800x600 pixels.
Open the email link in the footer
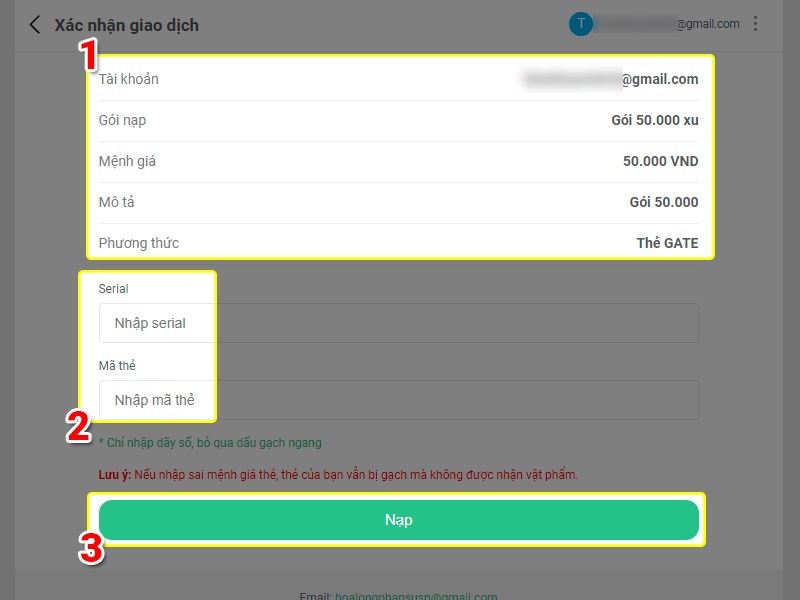point(416,595)
